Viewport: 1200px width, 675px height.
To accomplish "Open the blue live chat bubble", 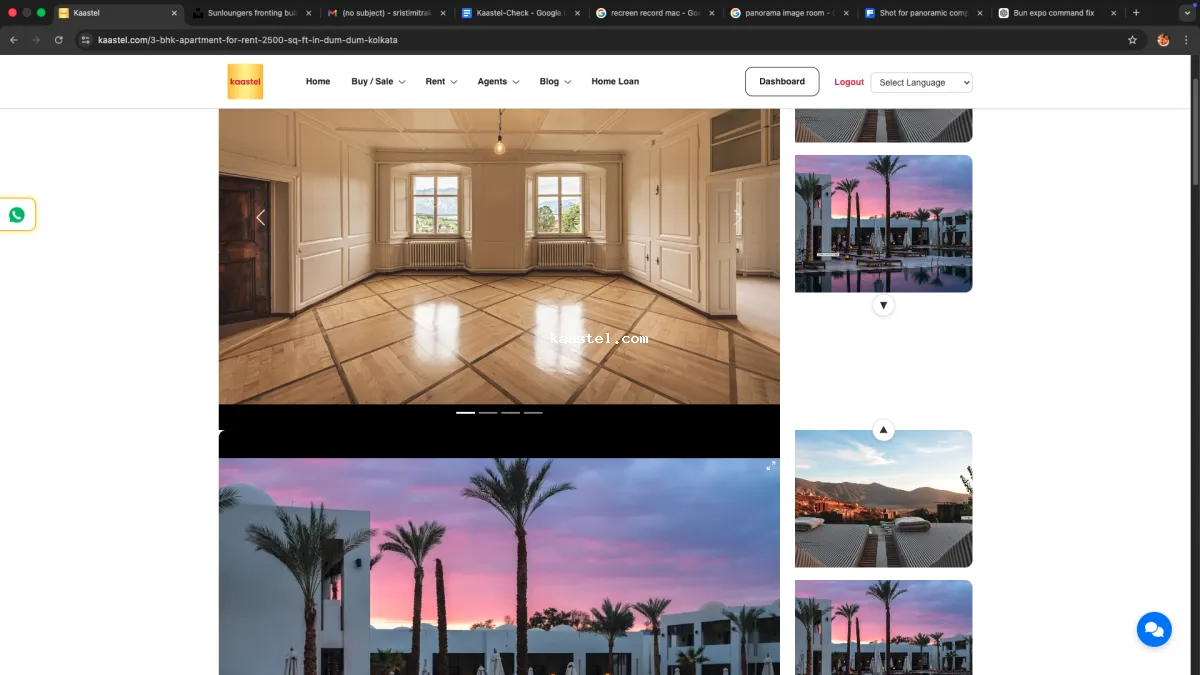I will coord(1153,629).
